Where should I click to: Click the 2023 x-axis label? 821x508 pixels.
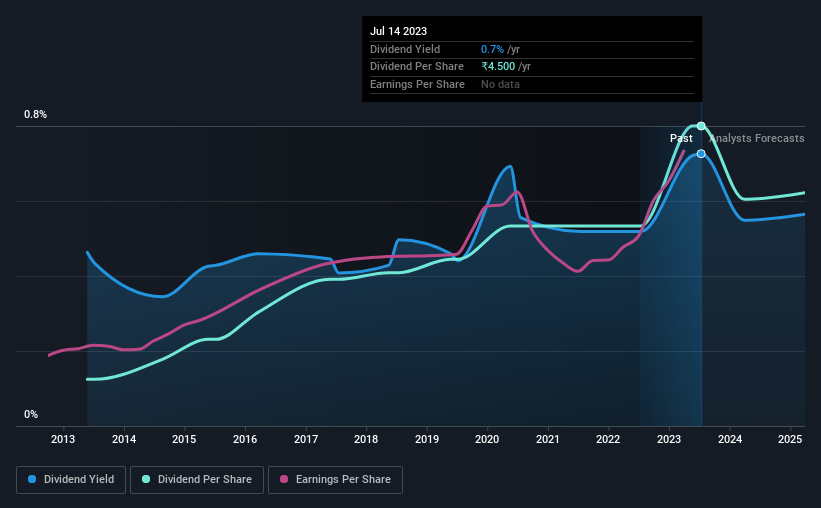pos(669,439)
